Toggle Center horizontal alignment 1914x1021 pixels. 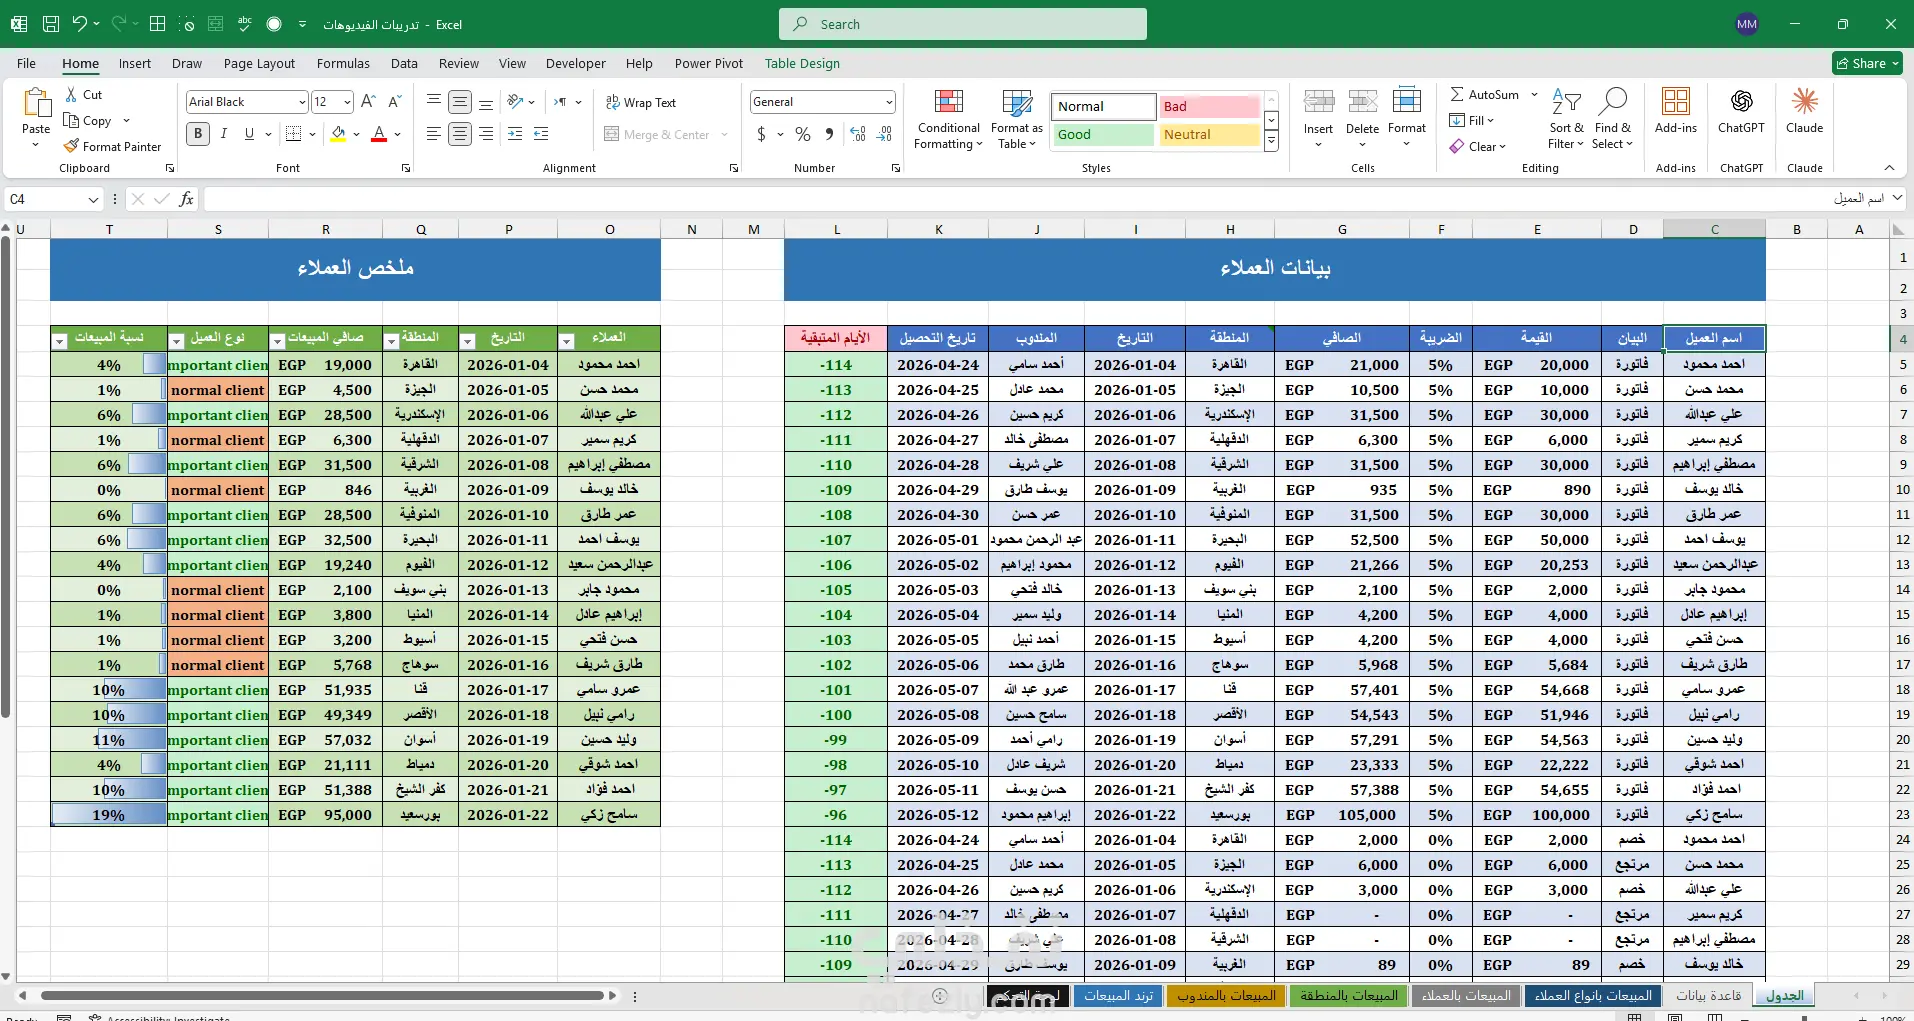pos(460,134)
